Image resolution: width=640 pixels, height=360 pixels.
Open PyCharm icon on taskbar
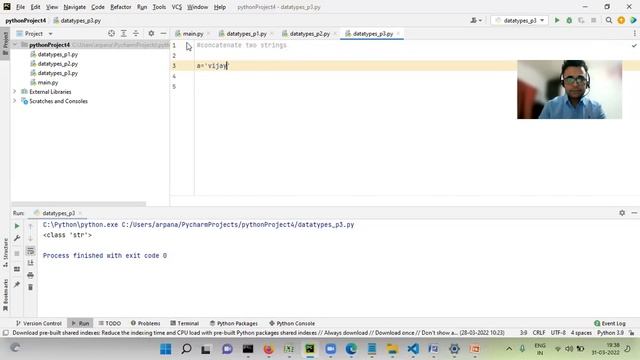point(310,349)
